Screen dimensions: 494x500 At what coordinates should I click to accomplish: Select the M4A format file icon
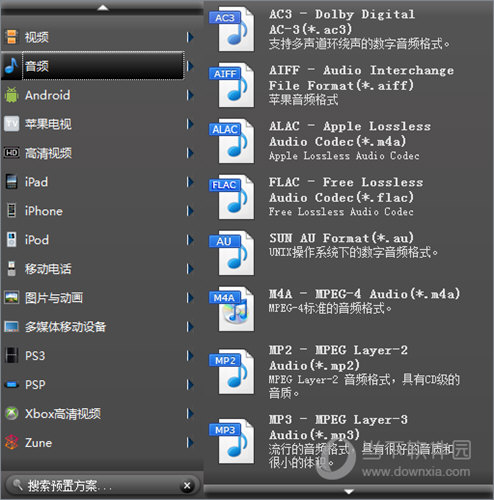[232, 310]
